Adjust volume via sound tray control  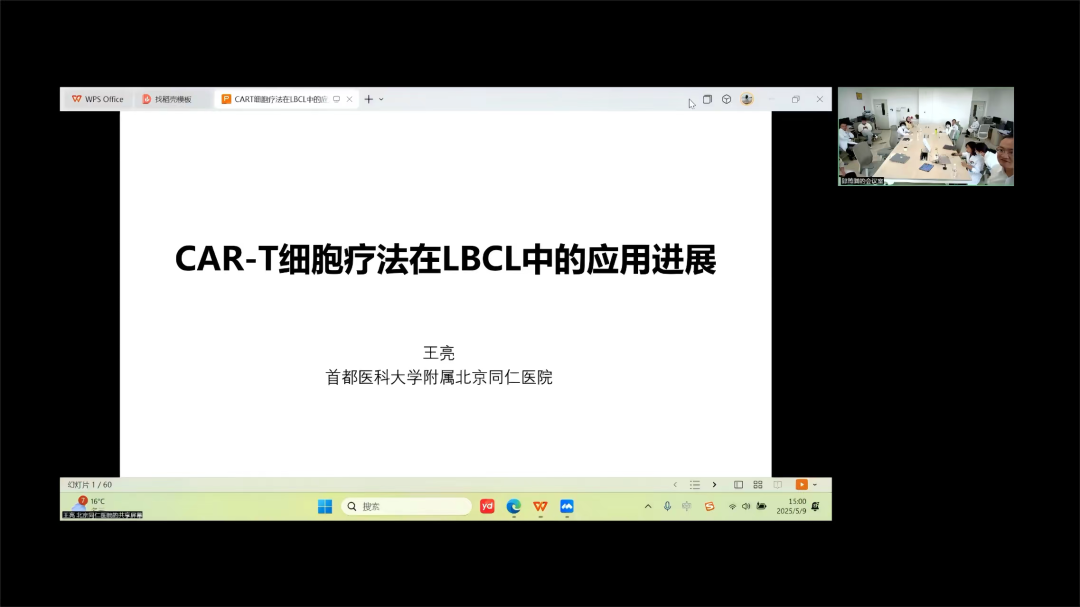[x=746, y=507]
